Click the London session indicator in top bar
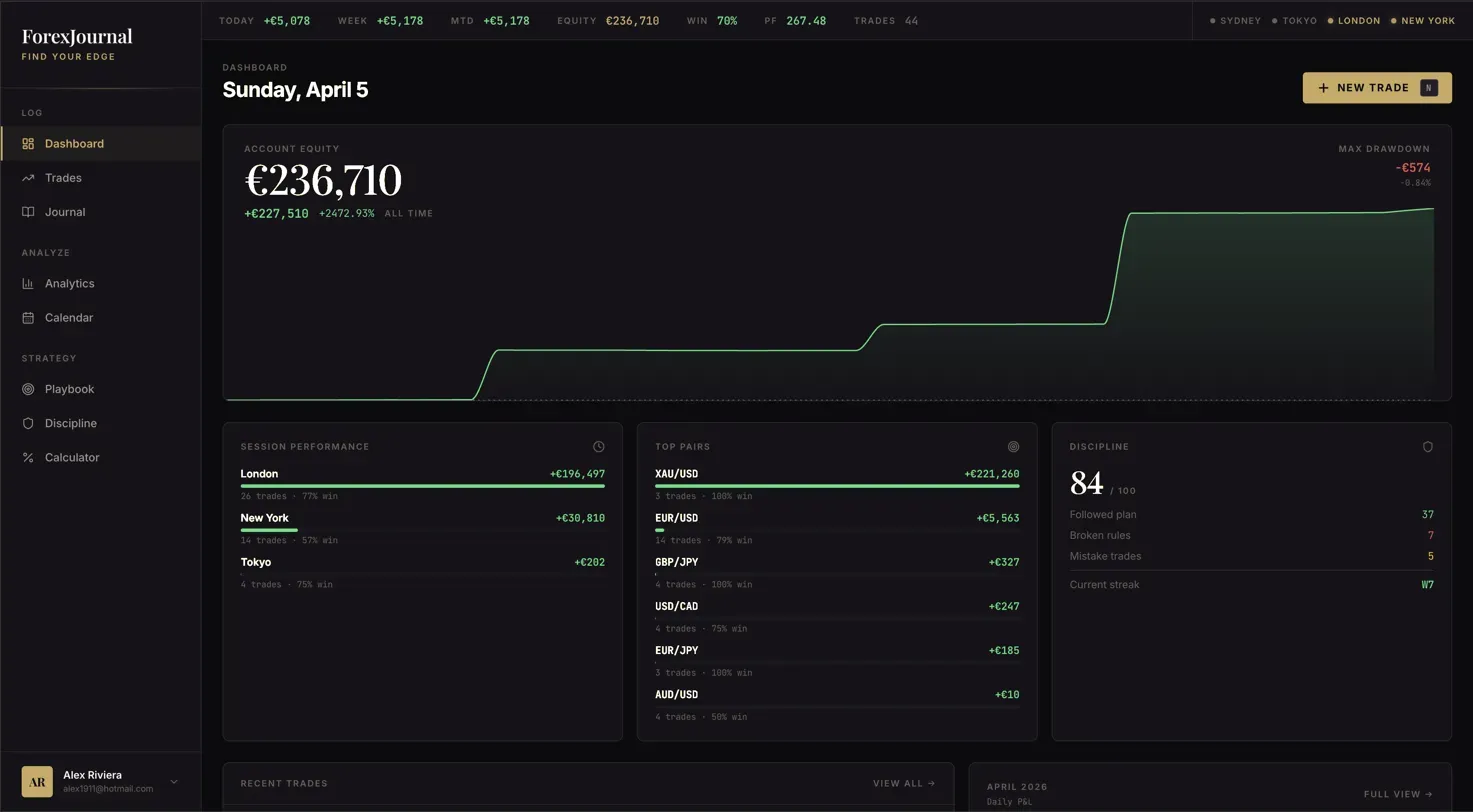1473x812 pixels. [x=1354, y=21]
